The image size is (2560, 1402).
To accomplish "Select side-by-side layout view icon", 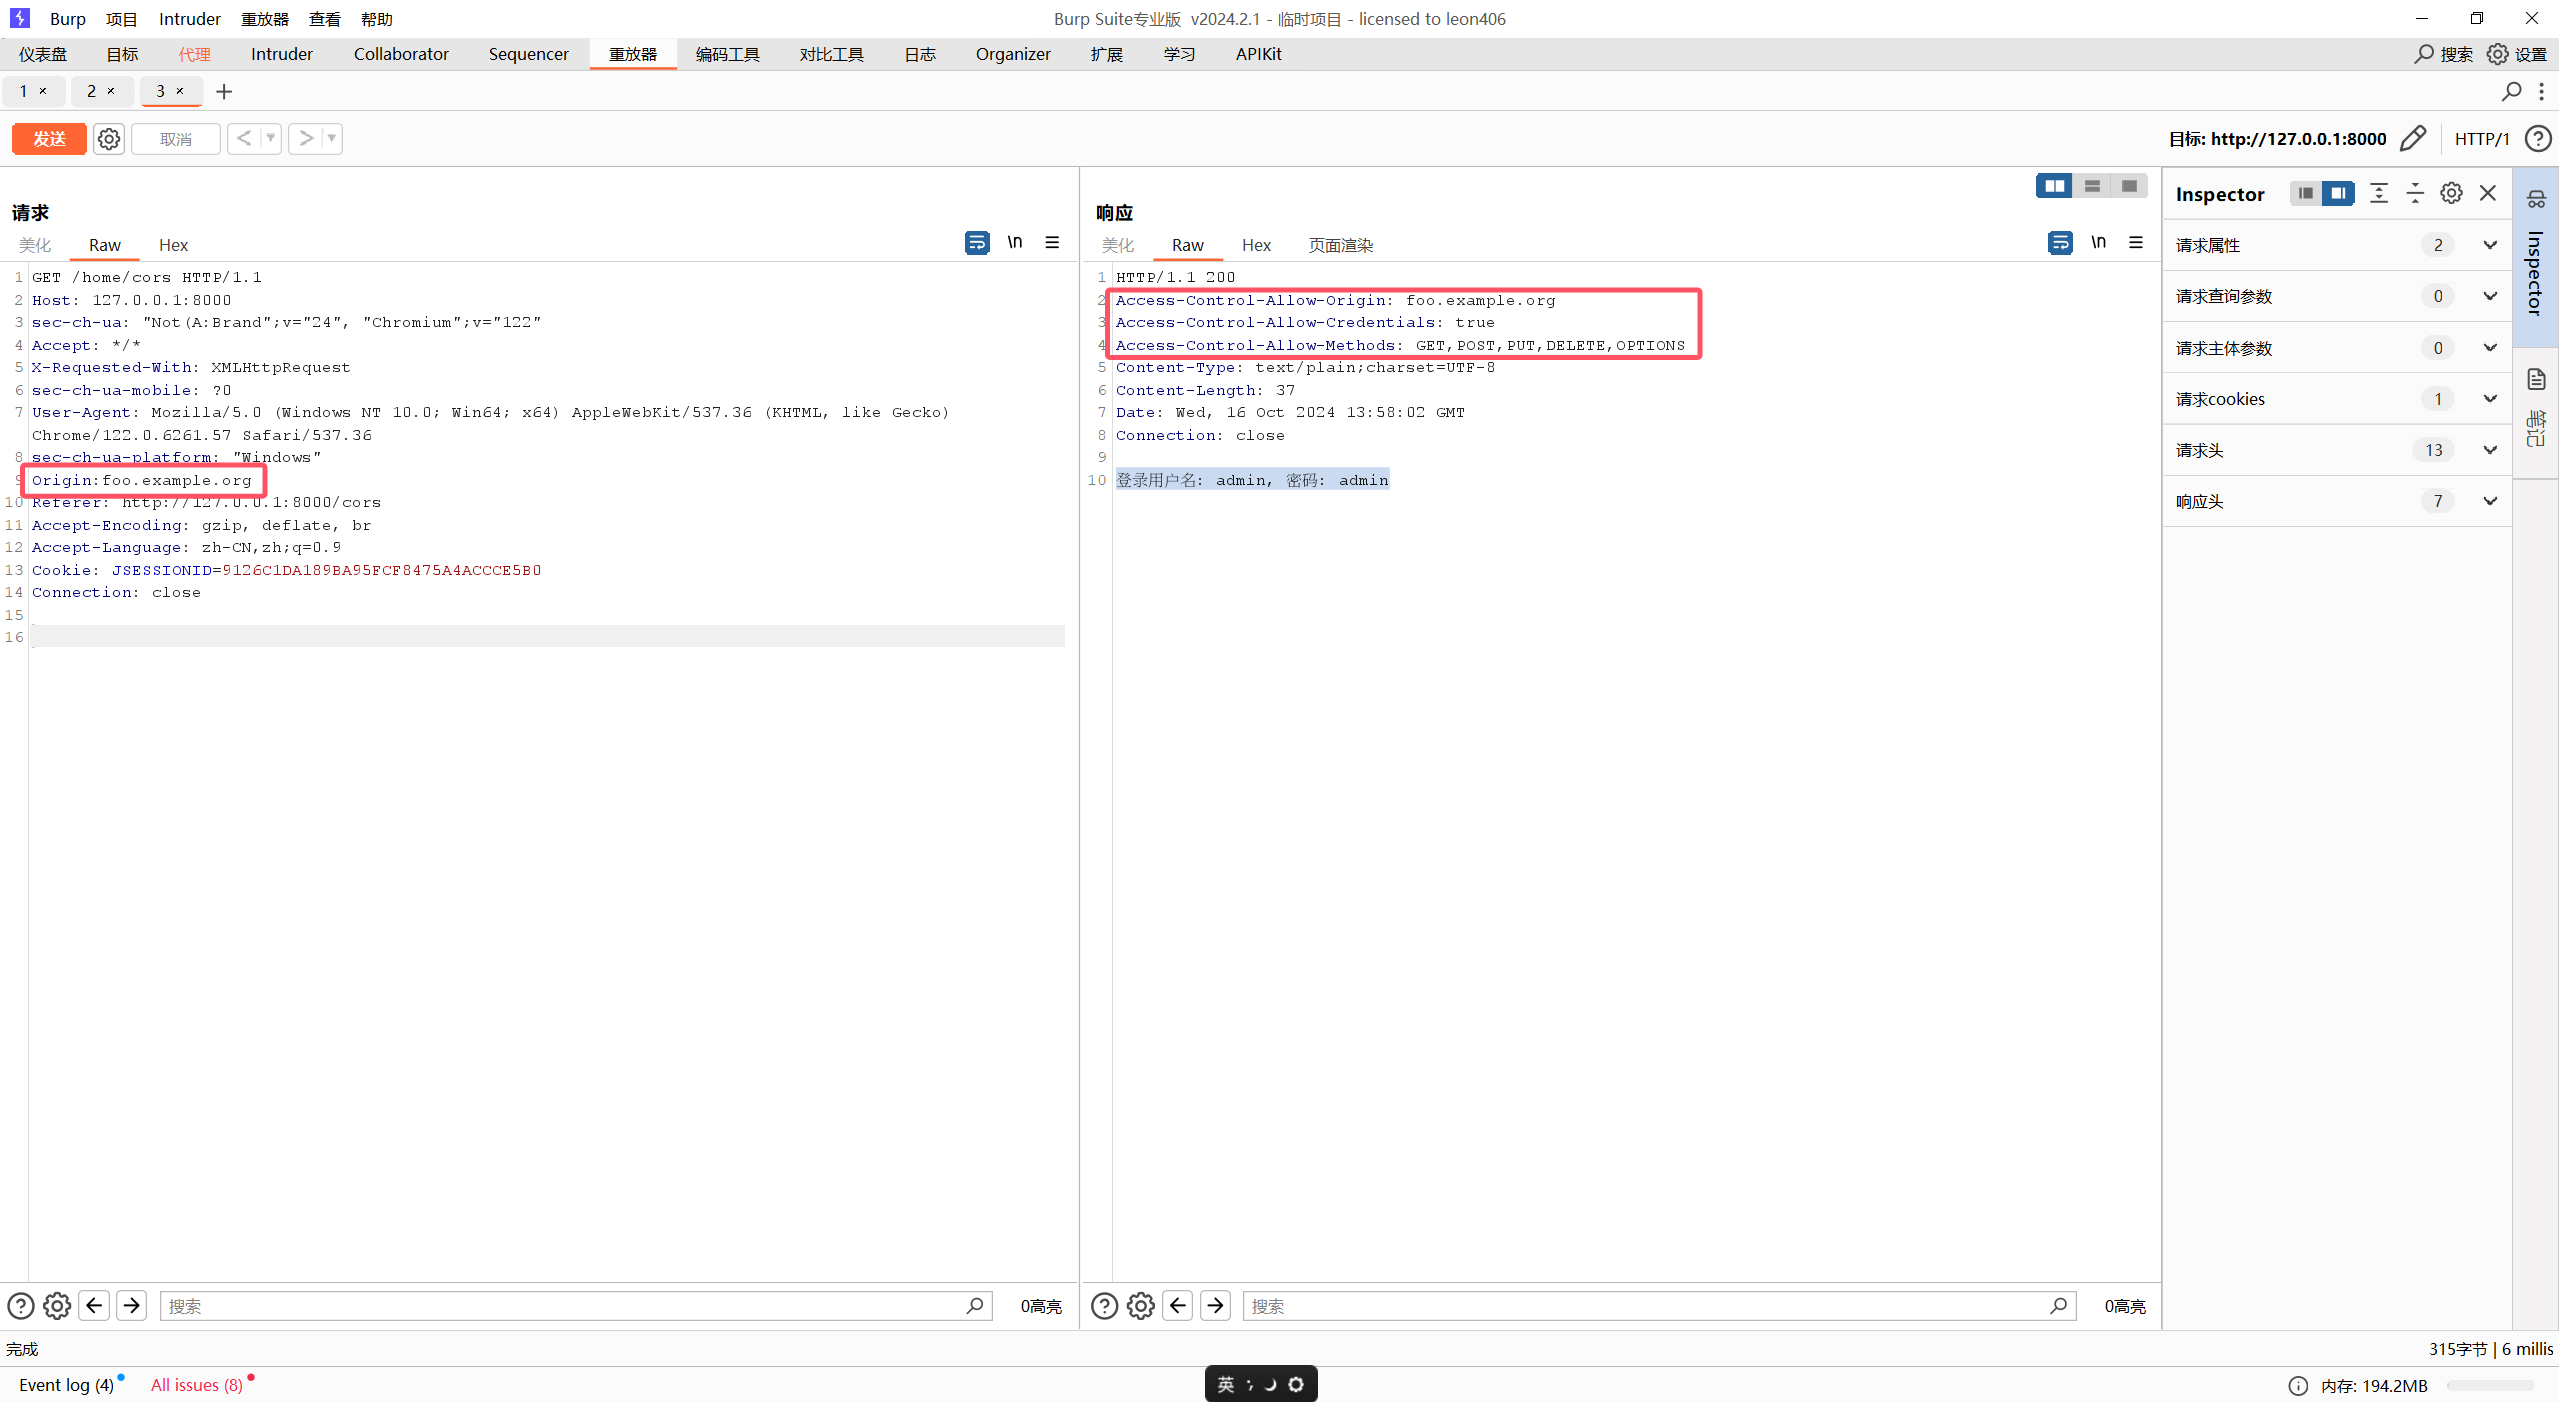I will click(x=2054, y=186).
